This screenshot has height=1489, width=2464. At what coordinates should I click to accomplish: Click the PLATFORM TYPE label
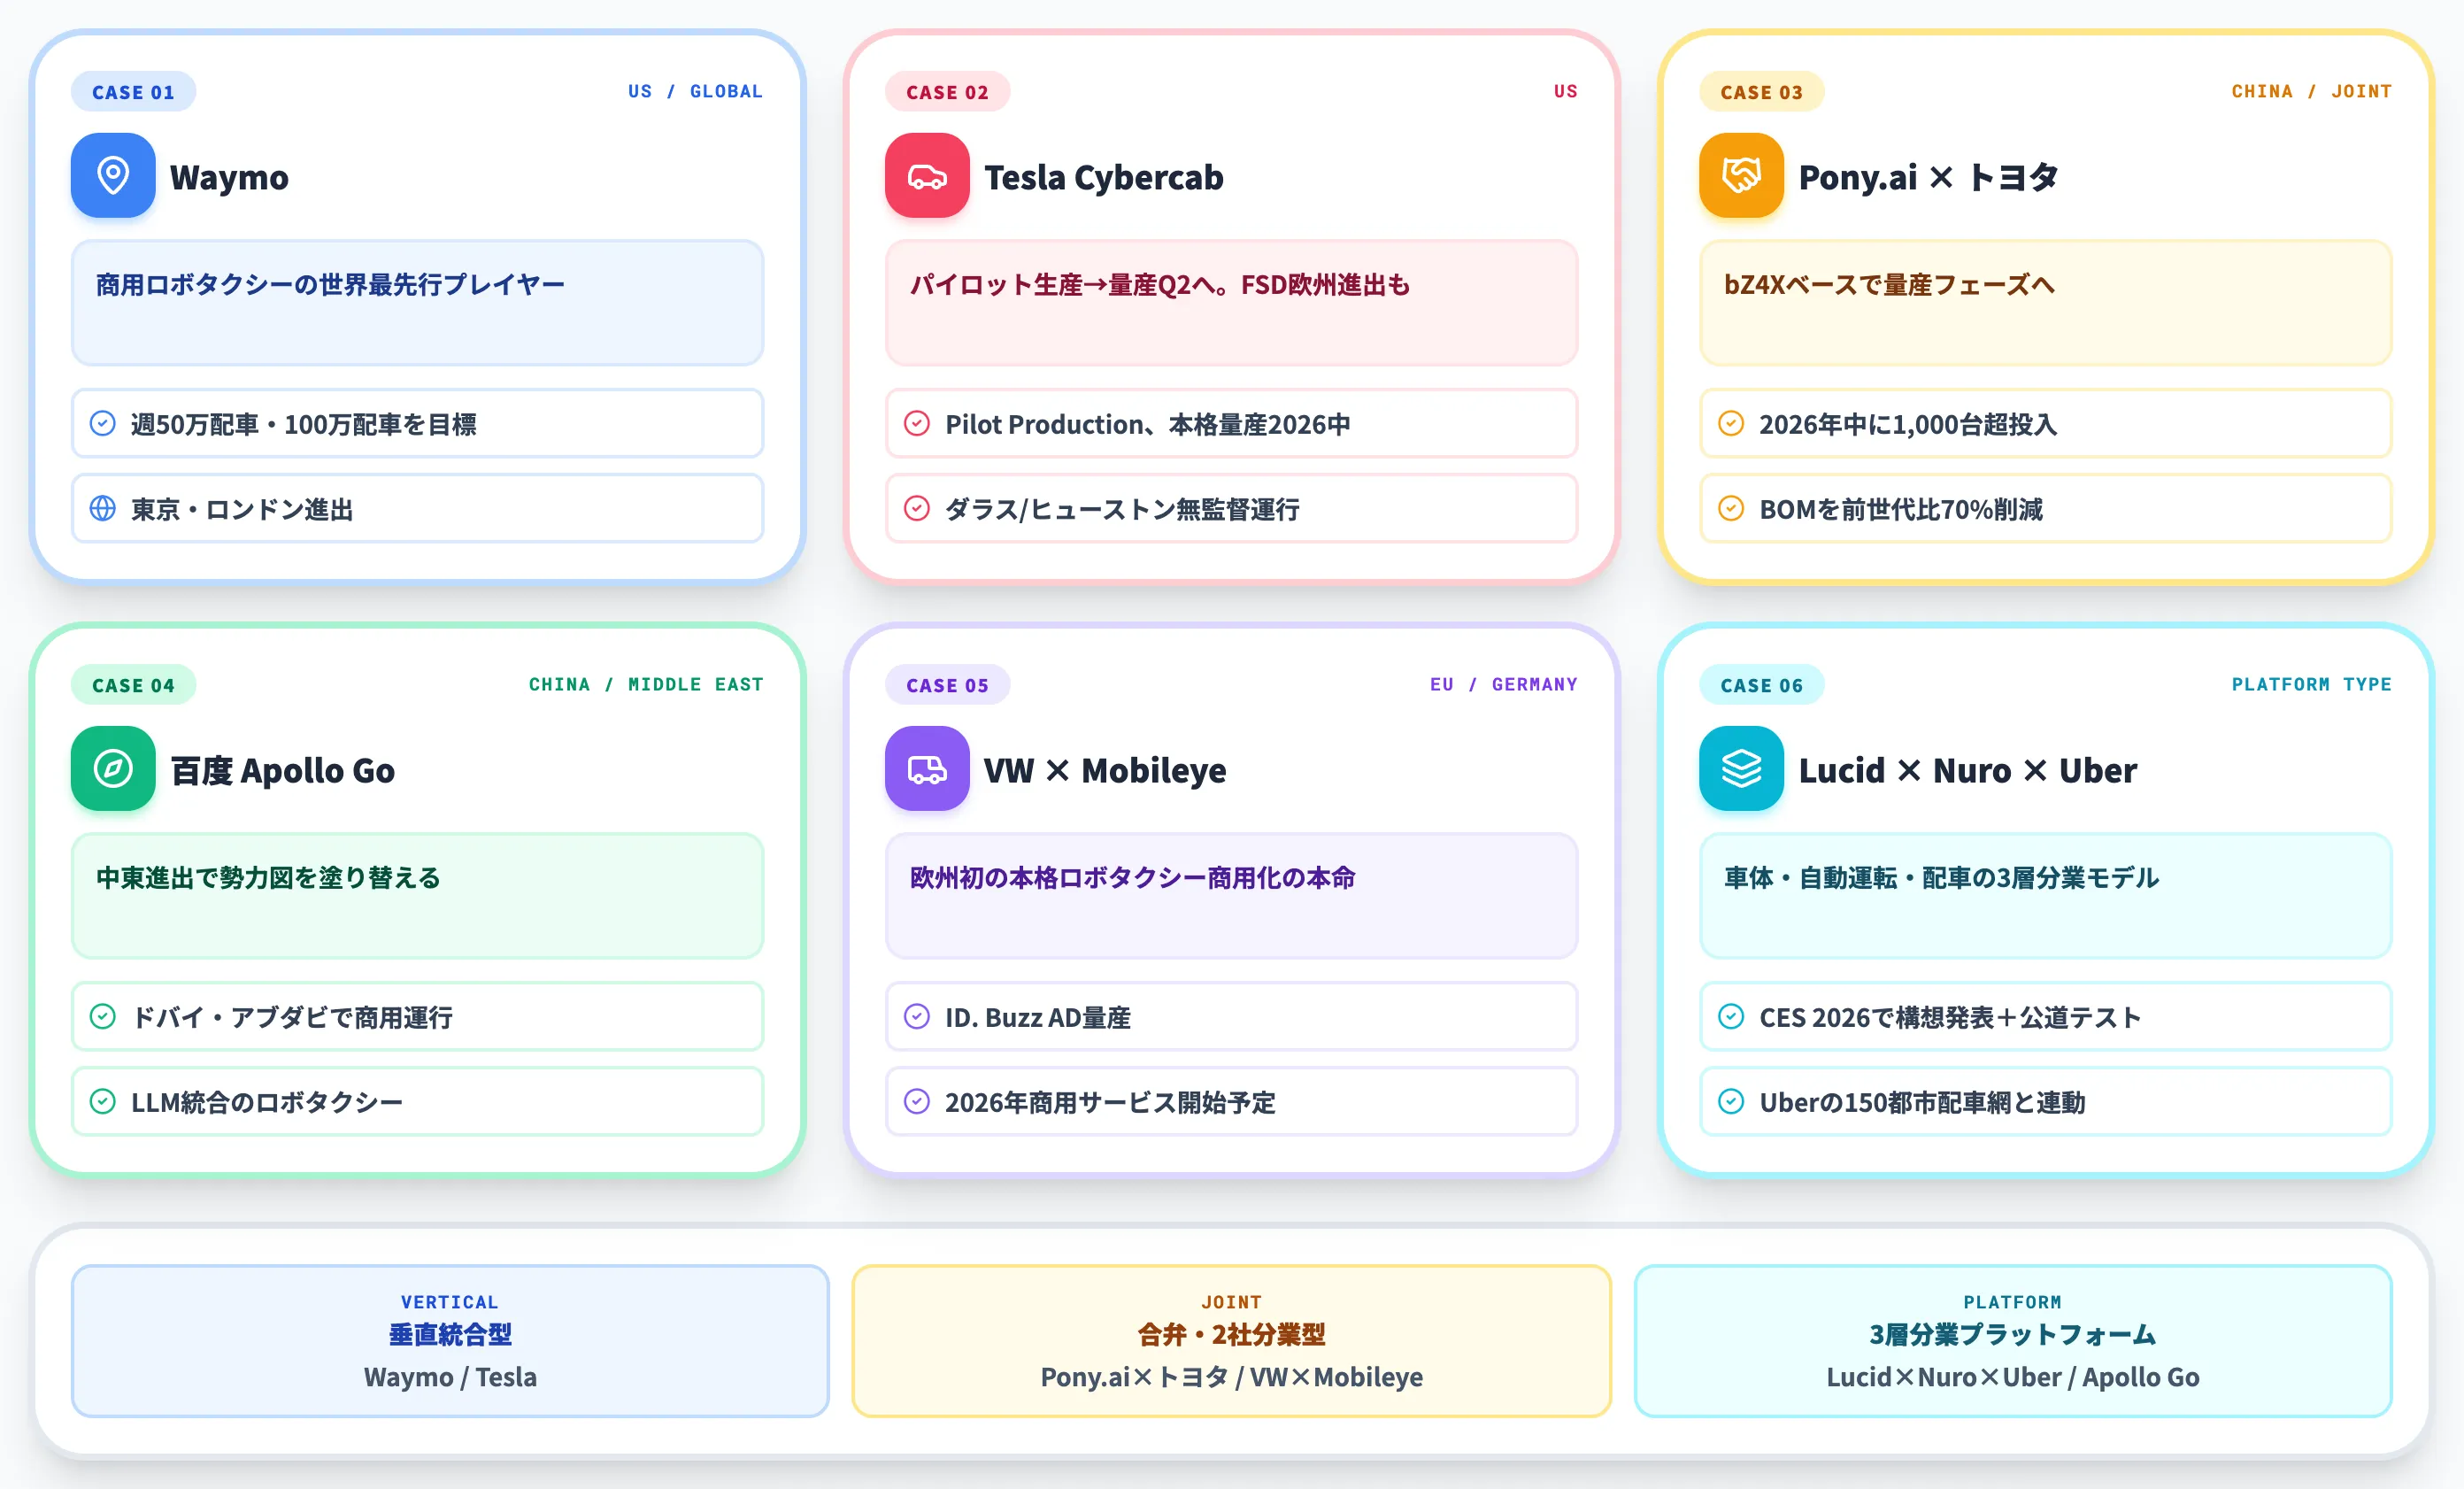pyautogui.click(x=2311, y=684)
